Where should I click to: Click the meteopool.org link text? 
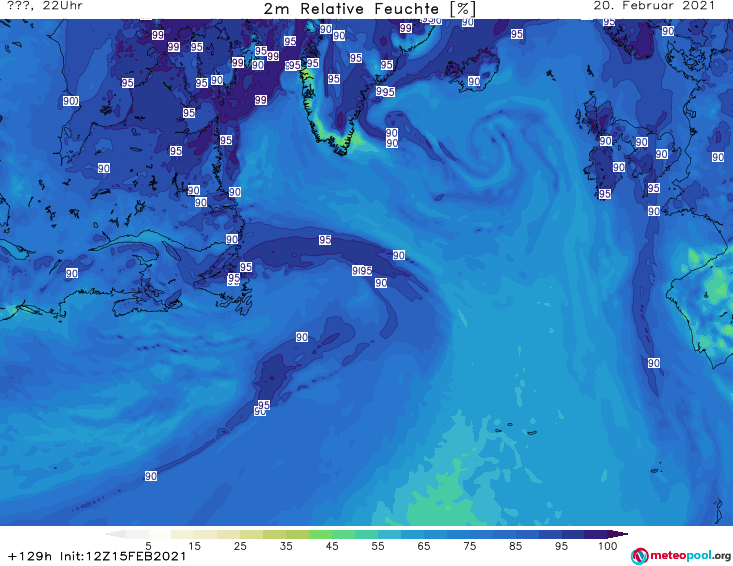pos(690,556)
